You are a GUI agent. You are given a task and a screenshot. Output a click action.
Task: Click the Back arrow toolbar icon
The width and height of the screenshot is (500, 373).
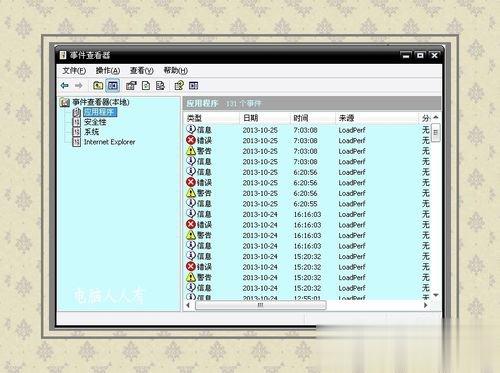coord(65,86)
